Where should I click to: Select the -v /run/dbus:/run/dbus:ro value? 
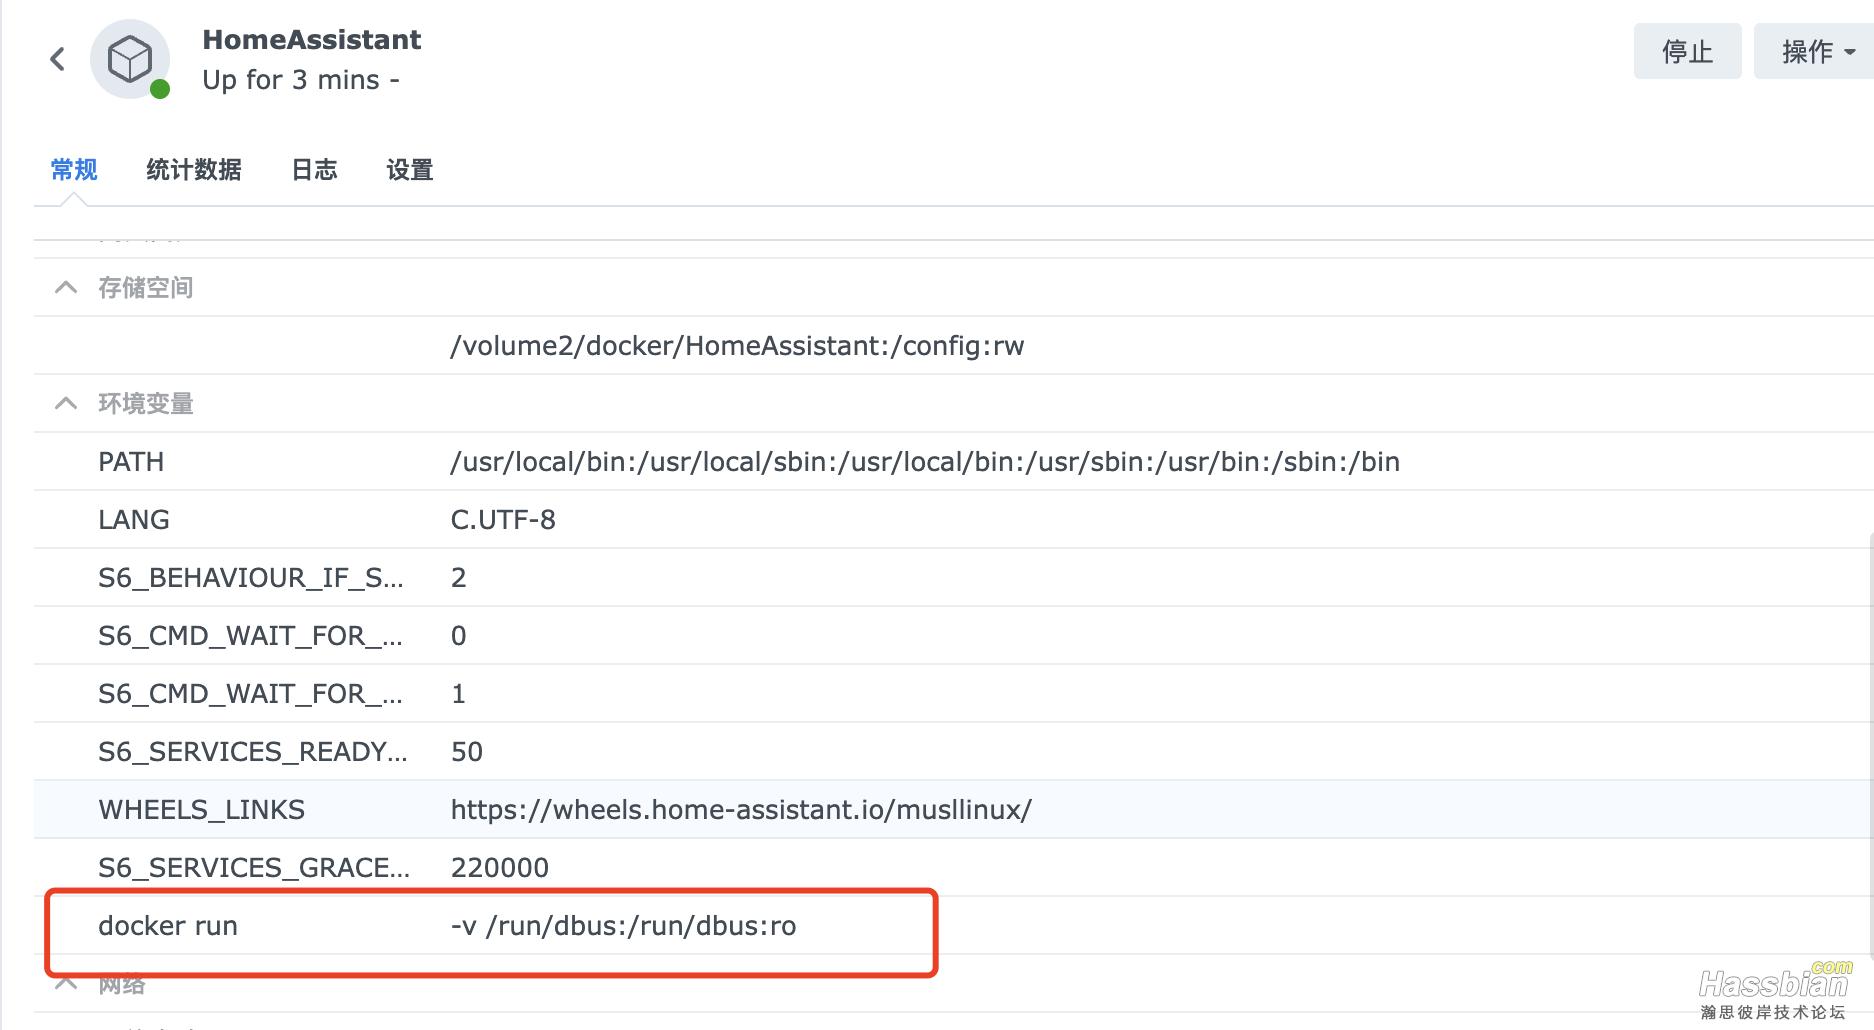623,926
